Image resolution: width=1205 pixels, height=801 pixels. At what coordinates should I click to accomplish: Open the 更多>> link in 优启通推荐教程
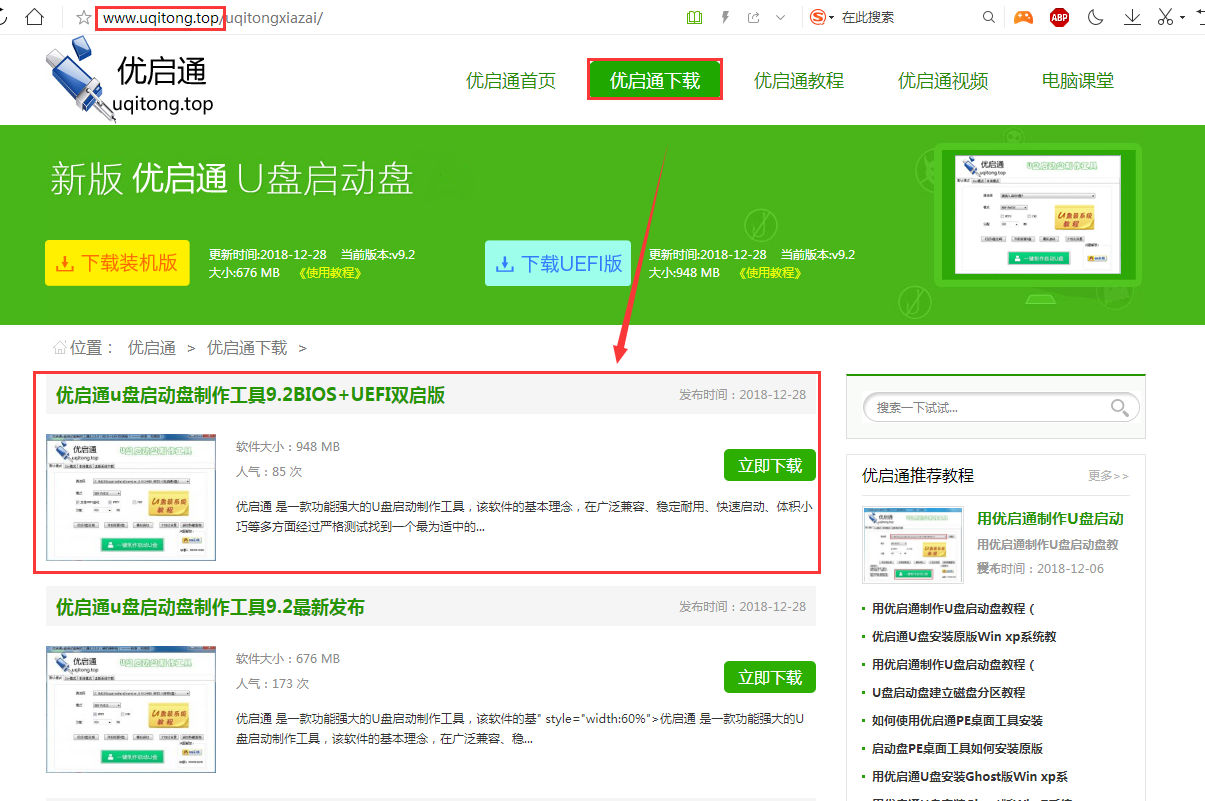click(1108, 476)
